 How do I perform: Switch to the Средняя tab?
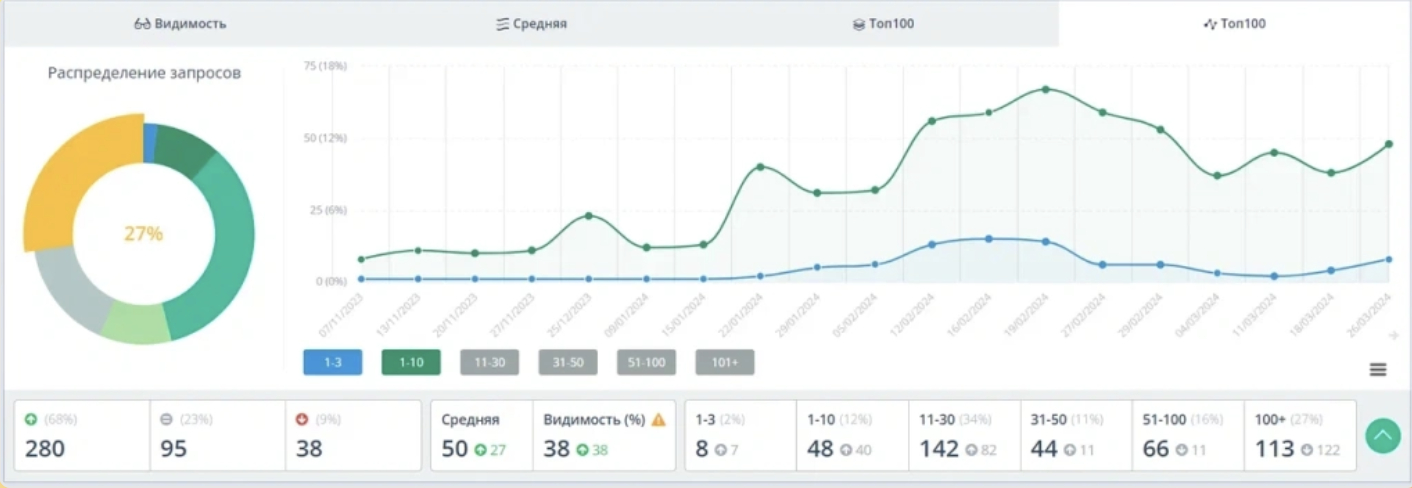[531, 23]
